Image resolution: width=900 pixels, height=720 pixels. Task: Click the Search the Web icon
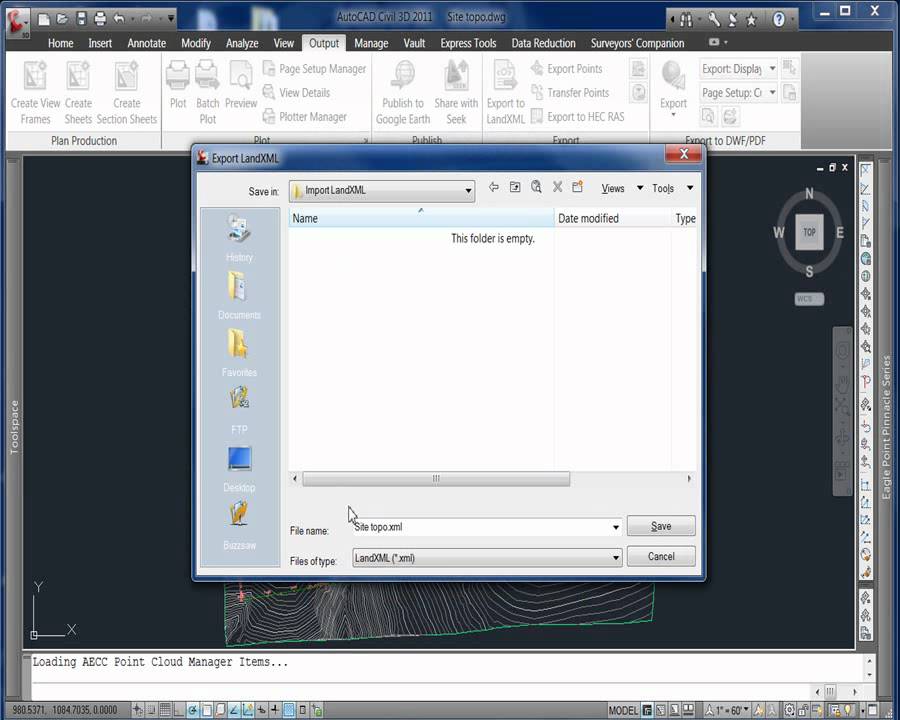(x=536, y=187)
